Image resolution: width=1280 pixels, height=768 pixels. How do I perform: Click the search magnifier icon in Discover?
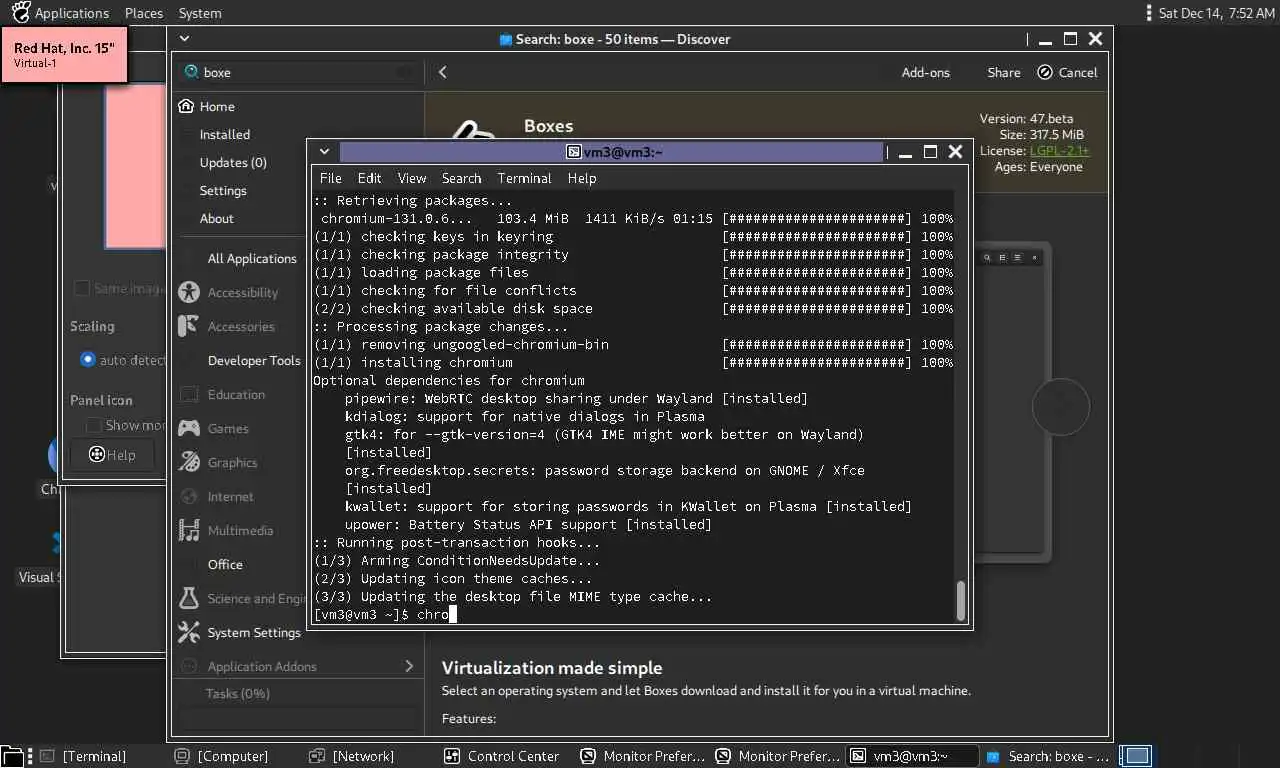191,72
